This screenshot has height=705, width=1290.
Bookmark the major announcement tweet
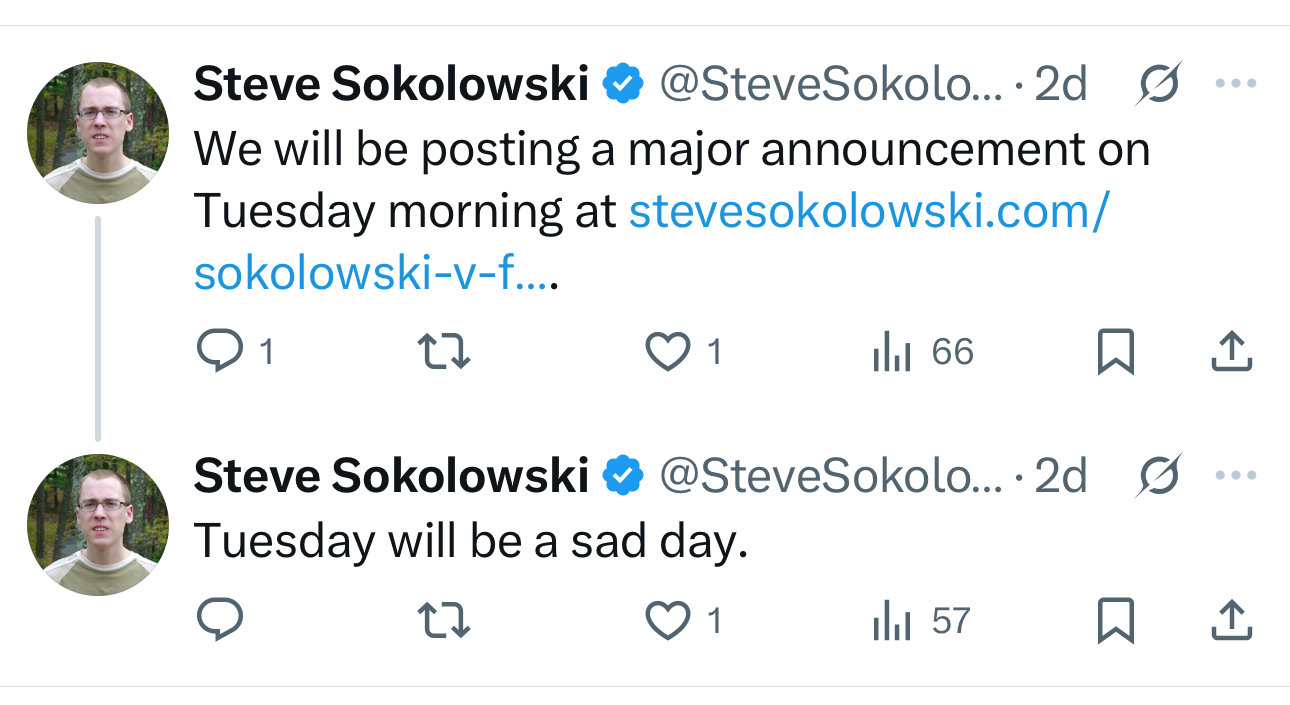(1115, 352)
